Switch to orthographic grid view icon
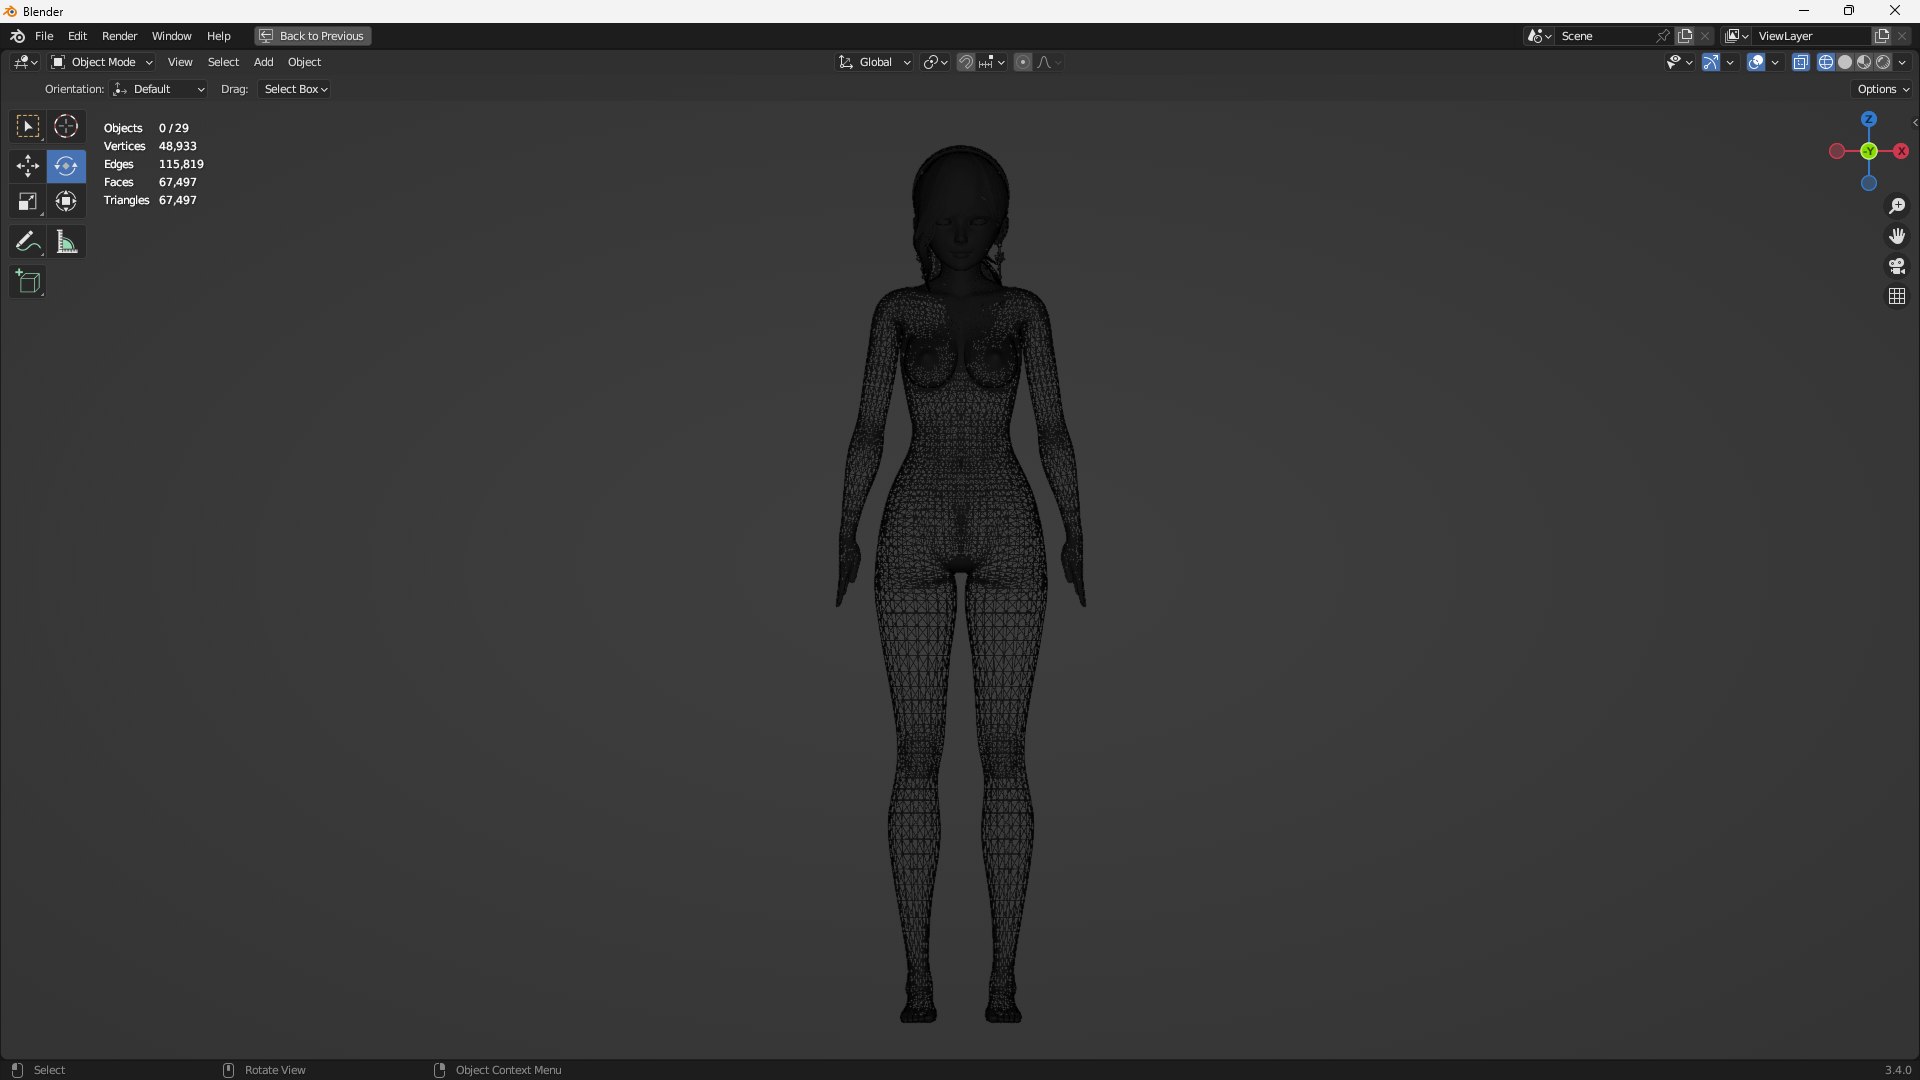The height and width of the screenshot is (1080, 1920). pos(1897,296)
